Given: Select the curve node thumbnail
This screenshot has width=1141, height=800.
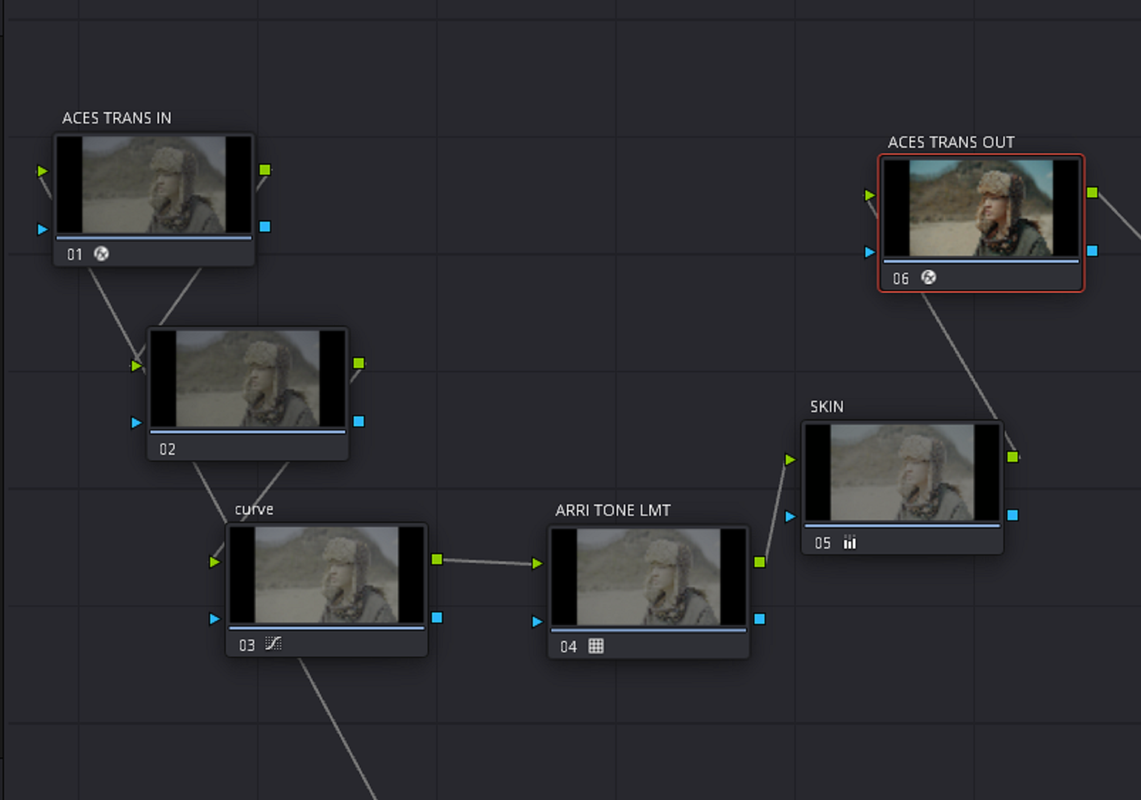Looking at the screenshot, I should [327, 575].
